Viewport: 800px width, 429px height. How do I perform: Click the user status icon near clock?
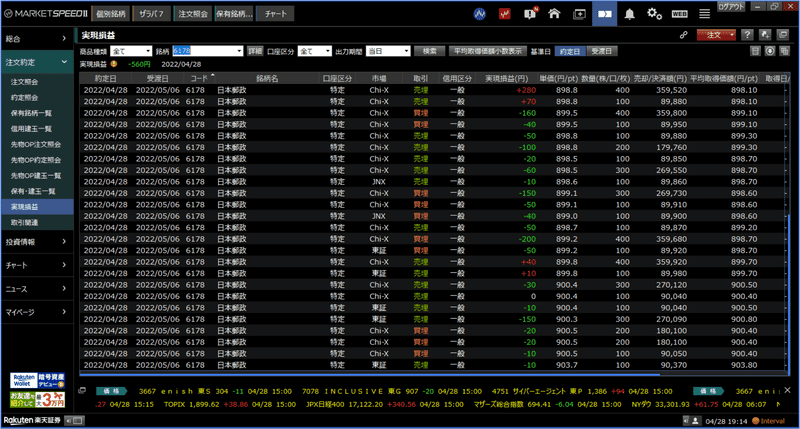coord(695,421)
